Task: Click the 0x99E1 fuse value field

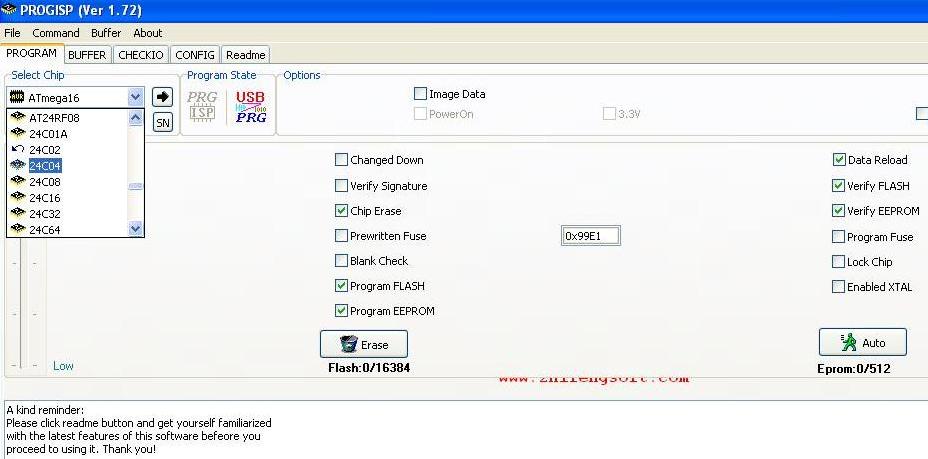Action: pyautogui.click(x=591, y=235)
